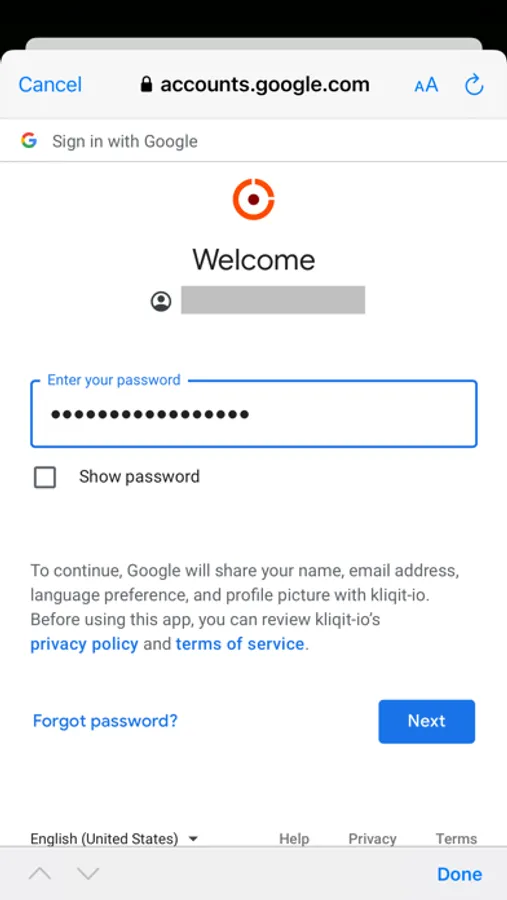Tap the Google G logo
The width and height of the screenshot is (507, 900).
29,141
